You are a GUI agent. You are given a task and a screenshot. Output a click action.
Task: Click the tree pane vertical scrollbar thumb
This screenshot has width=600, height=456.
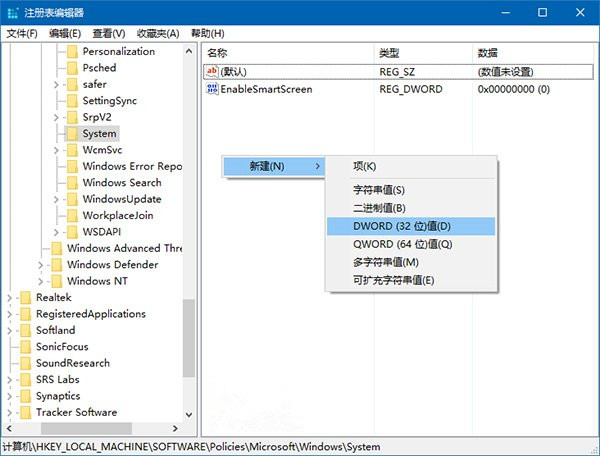188,340
